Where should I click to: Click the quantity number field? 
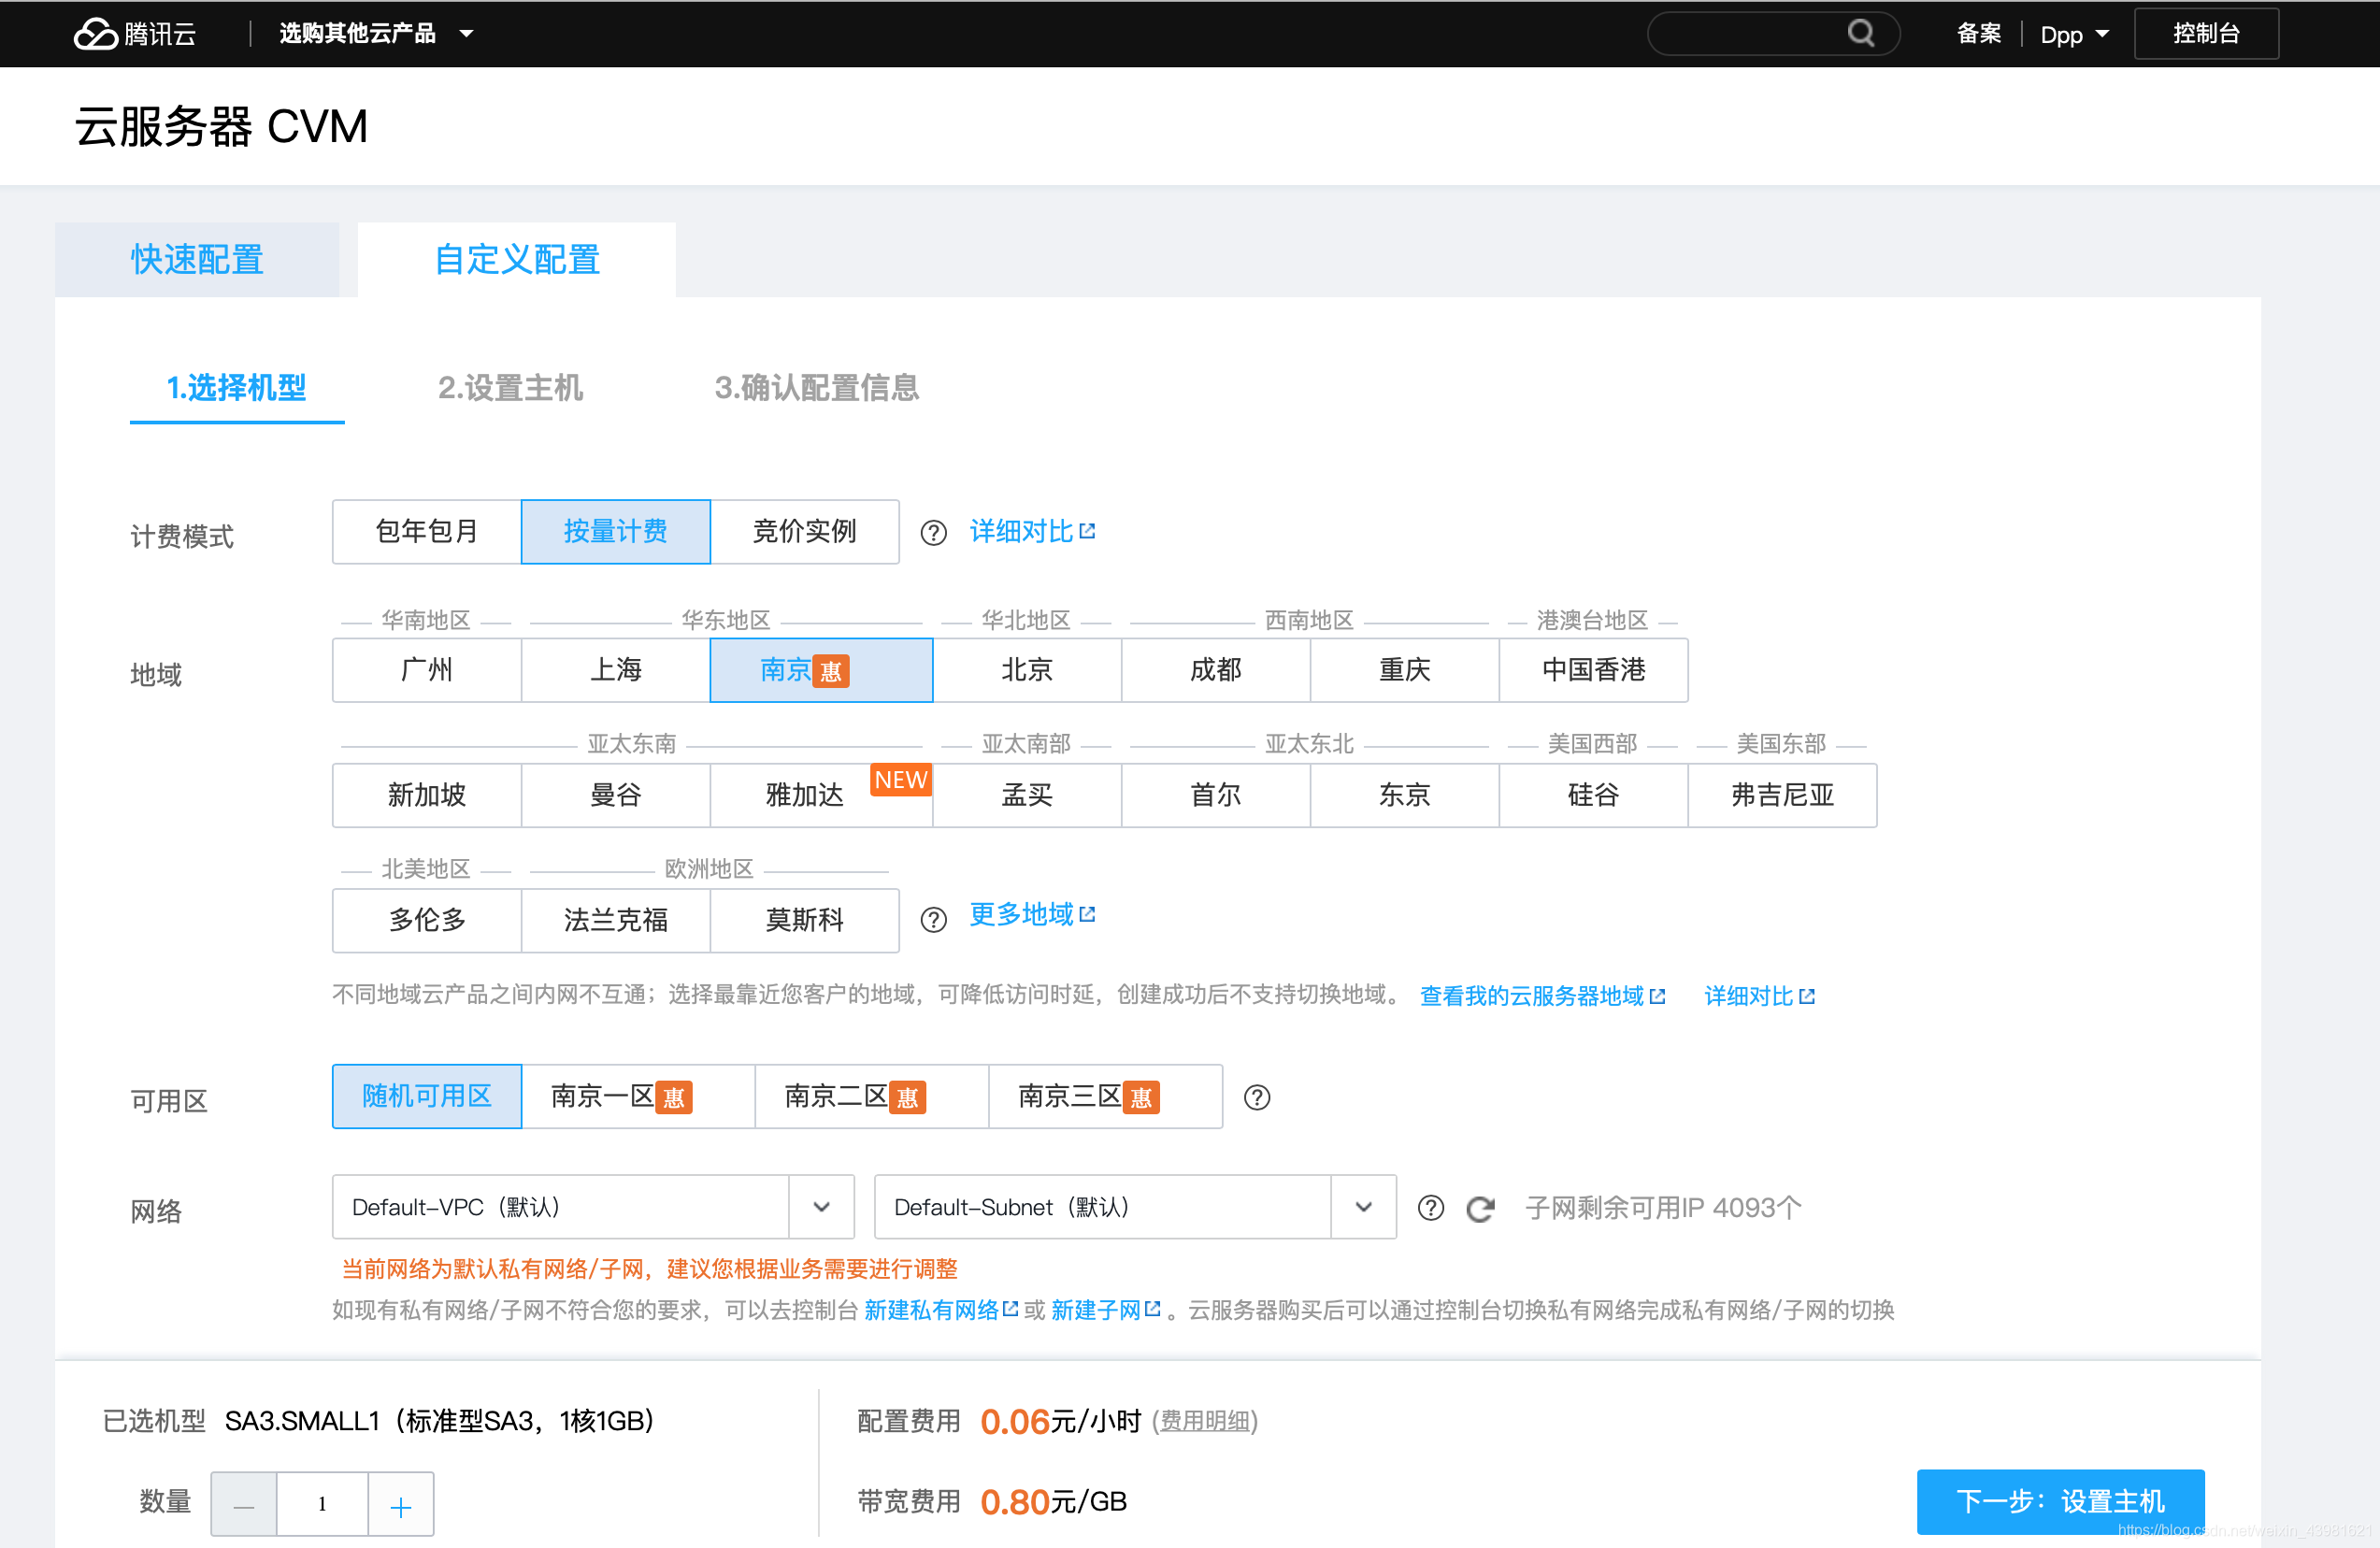point(322,1504)
